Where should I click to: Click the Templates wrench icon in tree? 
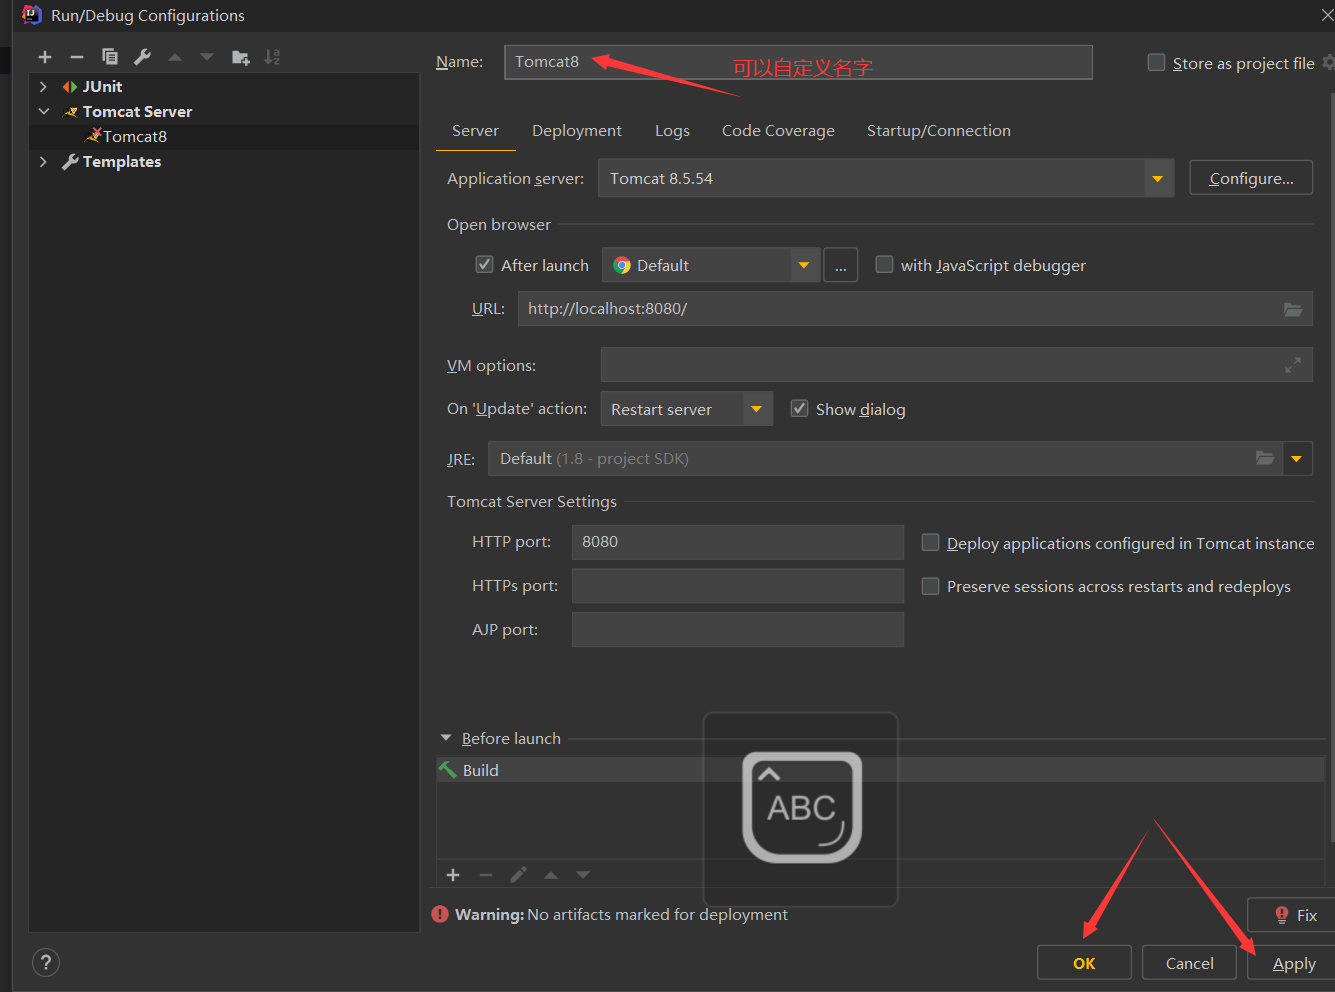[70, 162]
